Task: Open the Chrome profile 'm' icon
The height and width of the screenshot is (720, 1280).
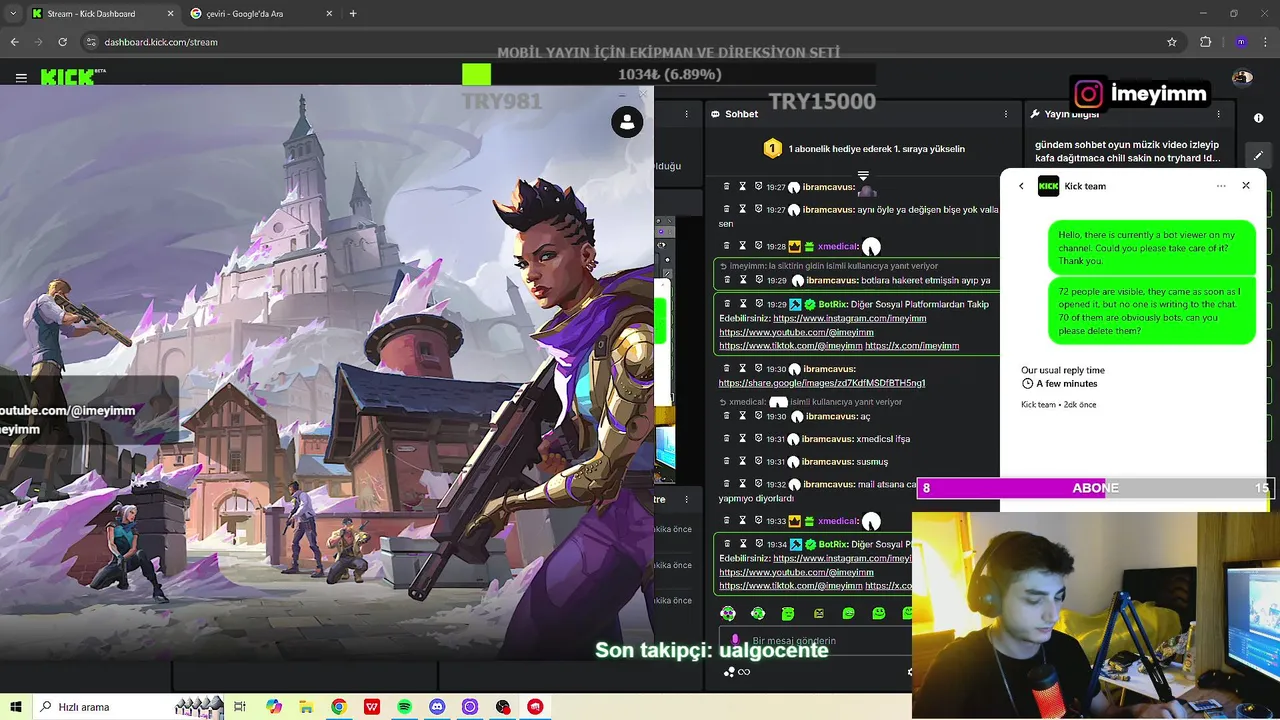Action: click(x=1241, y=42)
